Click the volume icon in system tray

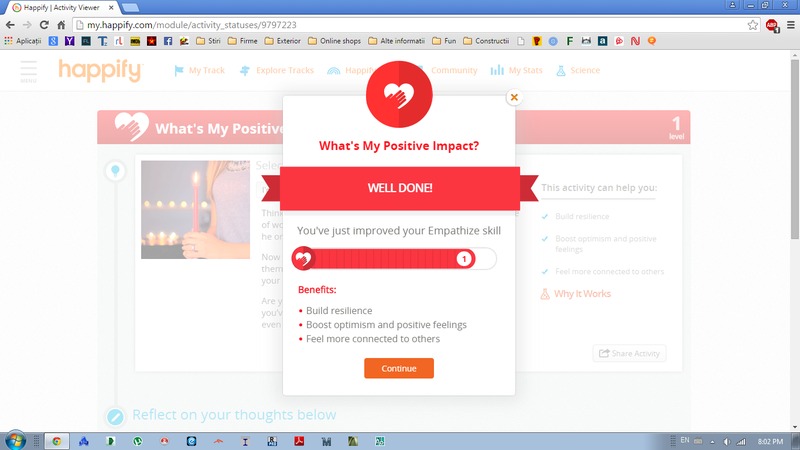(727, 441)
